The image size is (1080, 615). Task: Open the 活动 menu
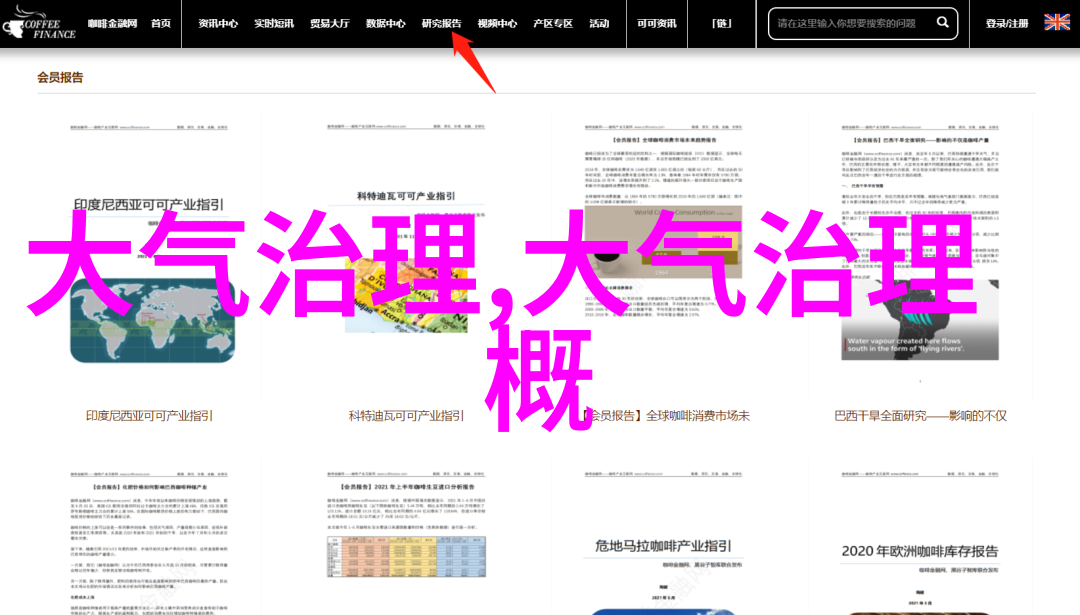(599, 23)
